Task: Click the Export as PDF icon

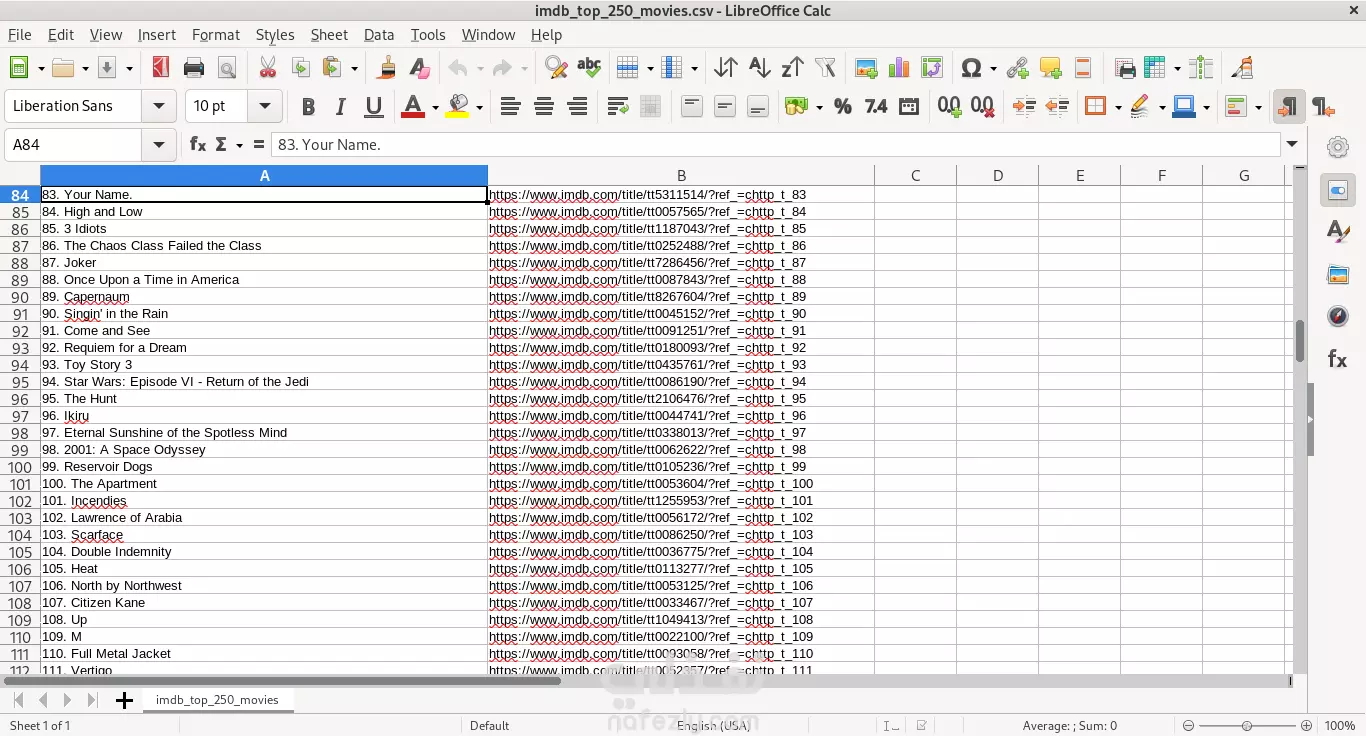Action: pos(160,68)
